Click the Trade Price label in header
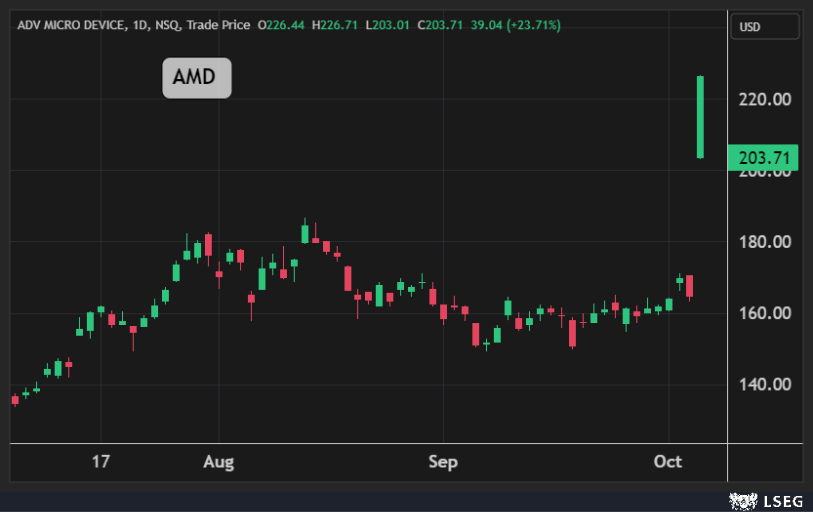 coord(217,25)
